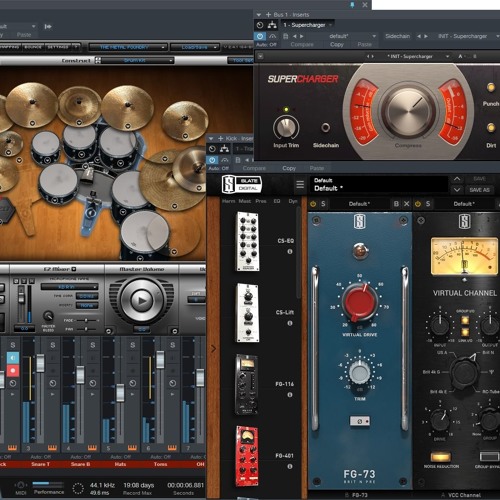
Task: Click the plus icon beside Bus 1 - Inserts
Action: [x=268, y=15]
